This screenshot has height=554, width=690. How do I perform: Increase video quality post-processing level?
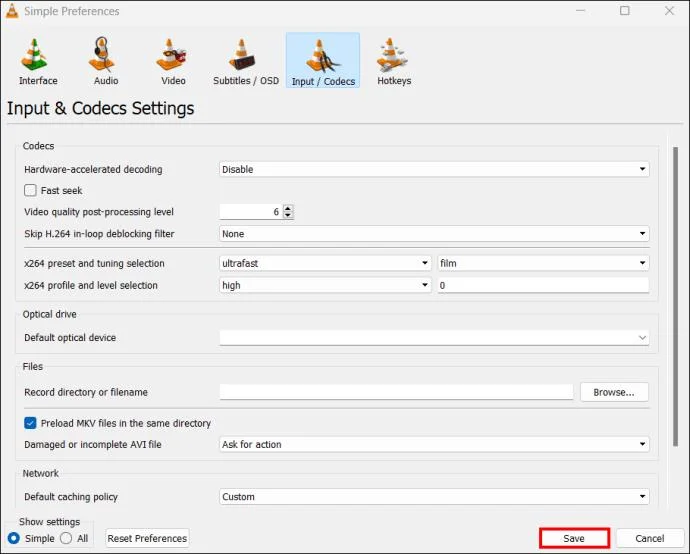(x=288, y=208)
